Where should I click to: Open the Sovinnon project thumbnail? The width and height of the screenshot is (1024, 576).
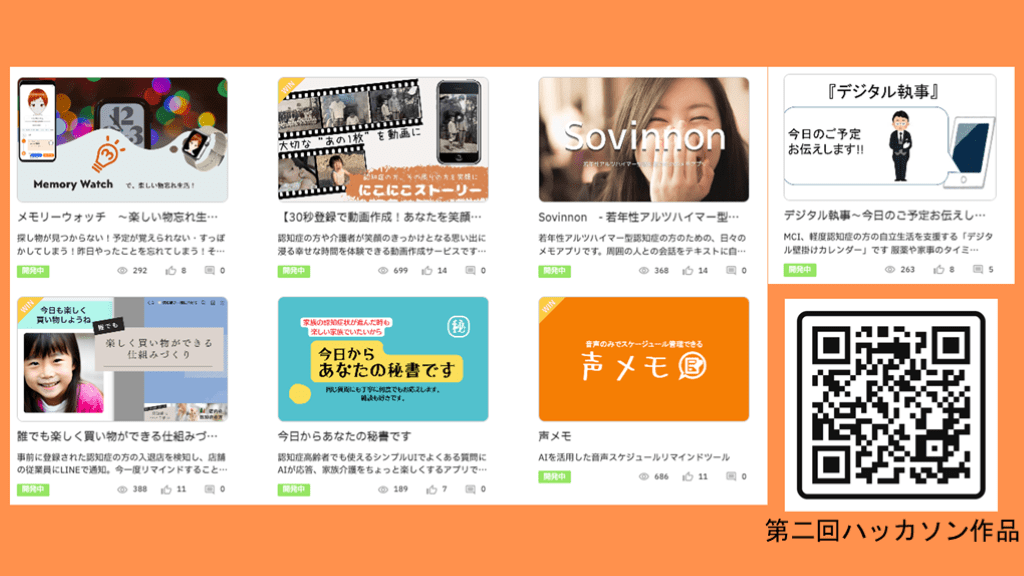pyautogui.click(x=643, y=140)
